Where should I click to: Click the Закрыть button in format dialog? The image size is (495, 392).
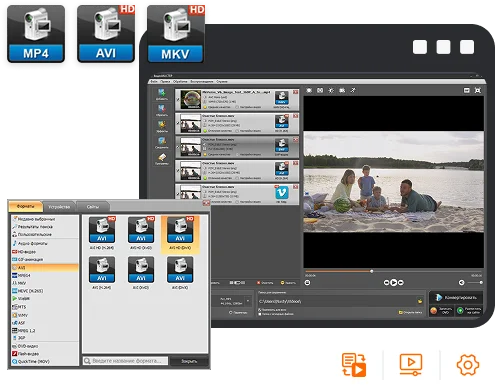point(189,361)
